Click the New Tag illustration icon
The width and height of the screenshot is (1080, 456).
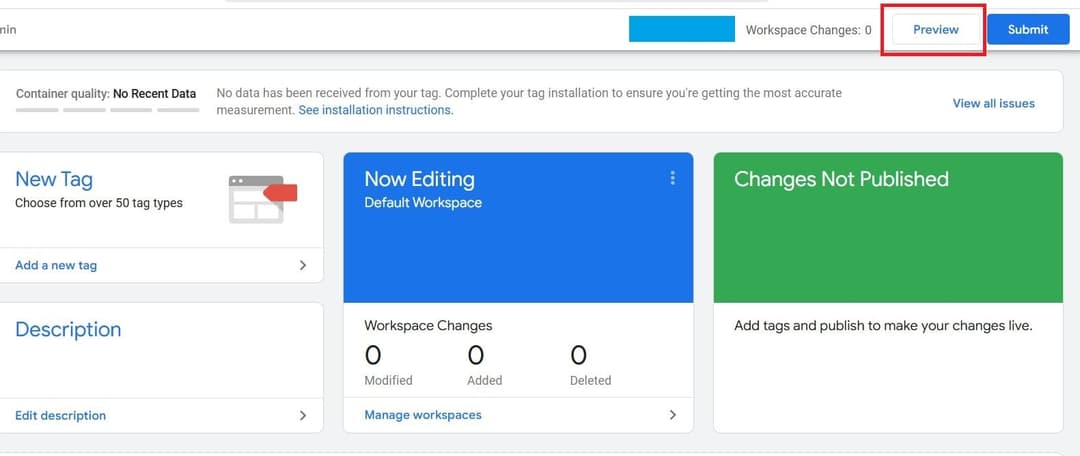click(263, 197)
